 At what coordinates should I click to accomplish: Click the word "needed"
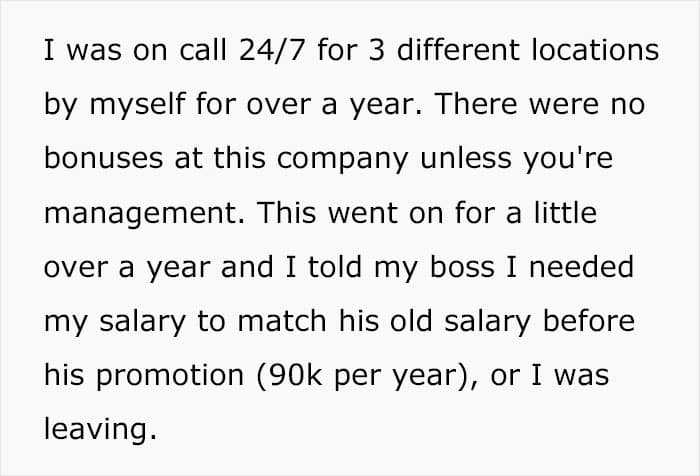[x=581, y=267]
